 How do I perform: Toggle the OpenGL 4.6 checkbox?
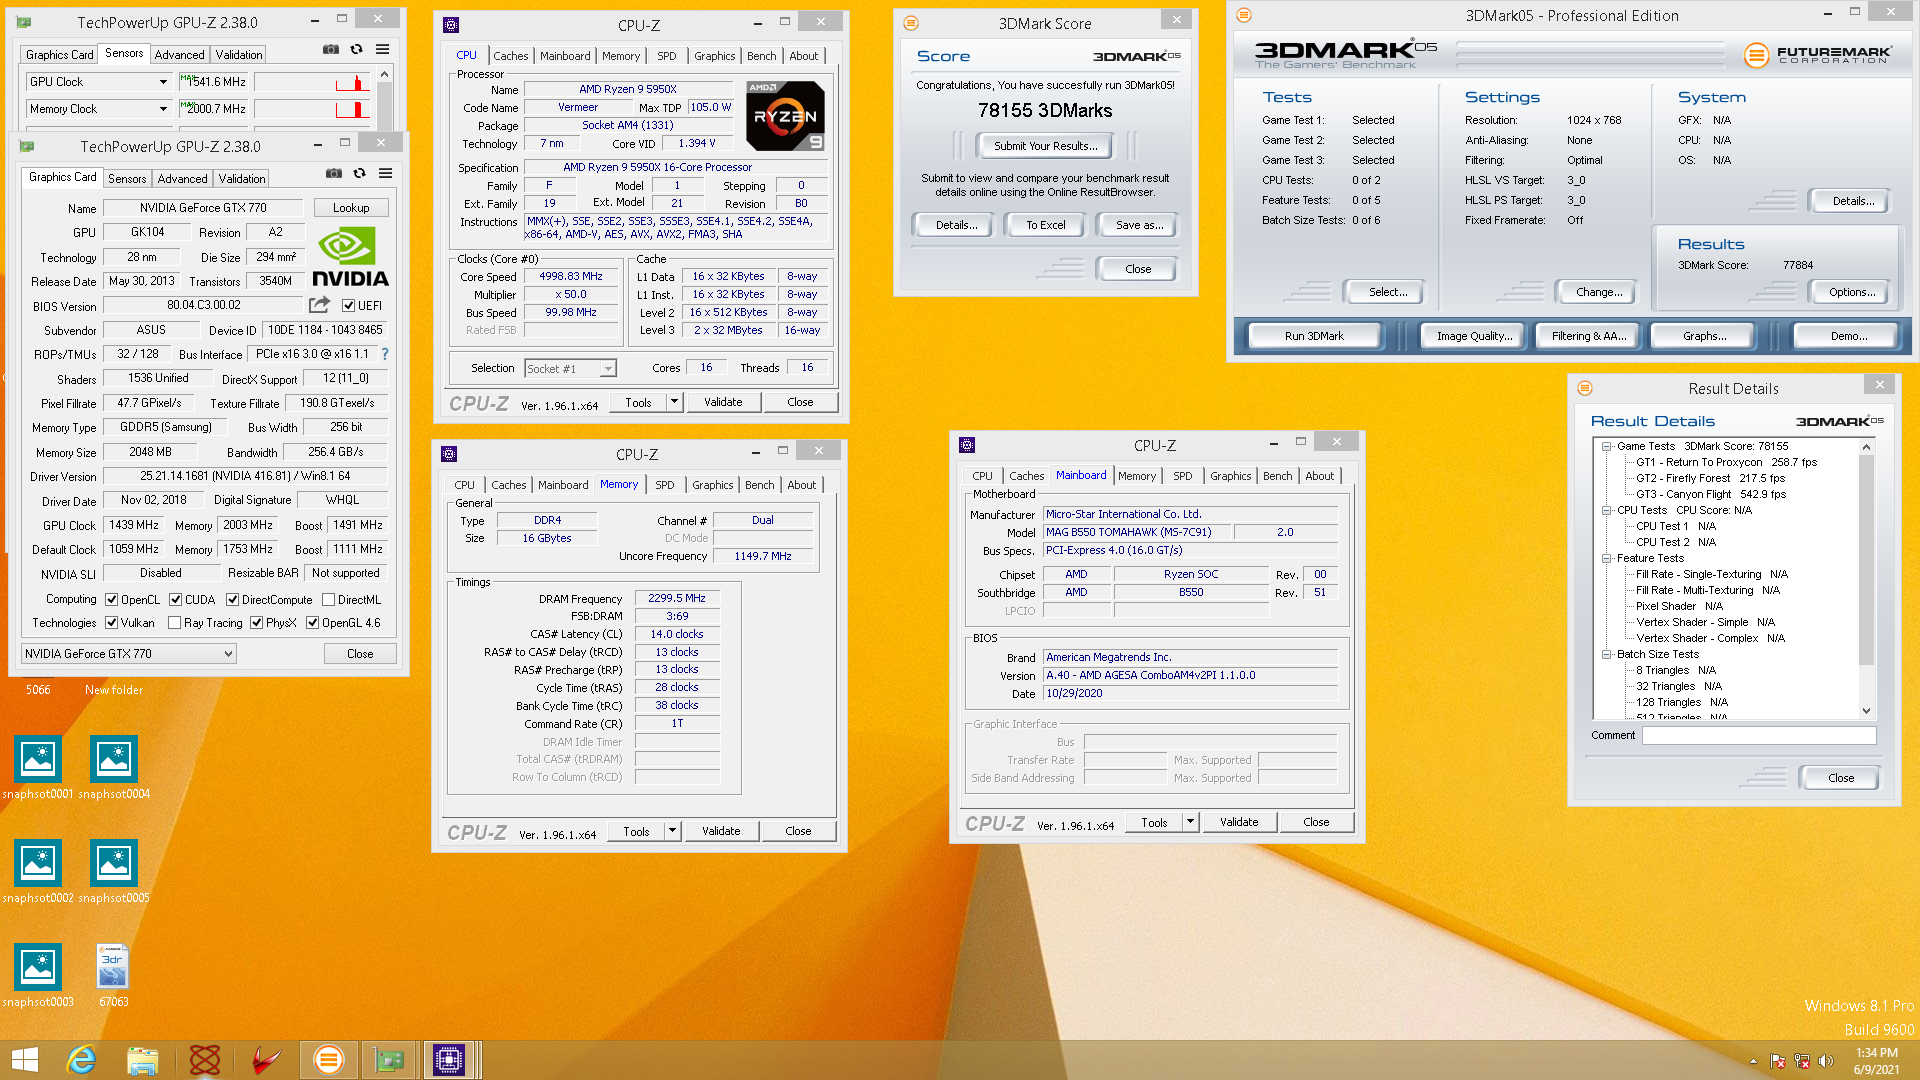[312, 623]
